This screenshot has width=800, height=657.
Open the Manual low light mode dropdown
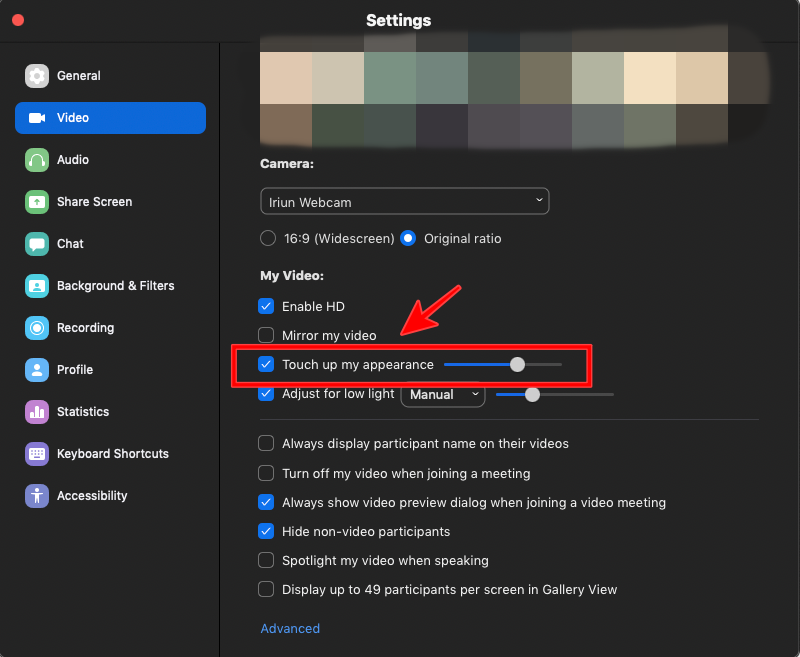pyautogui.click(x=443, y=394)
